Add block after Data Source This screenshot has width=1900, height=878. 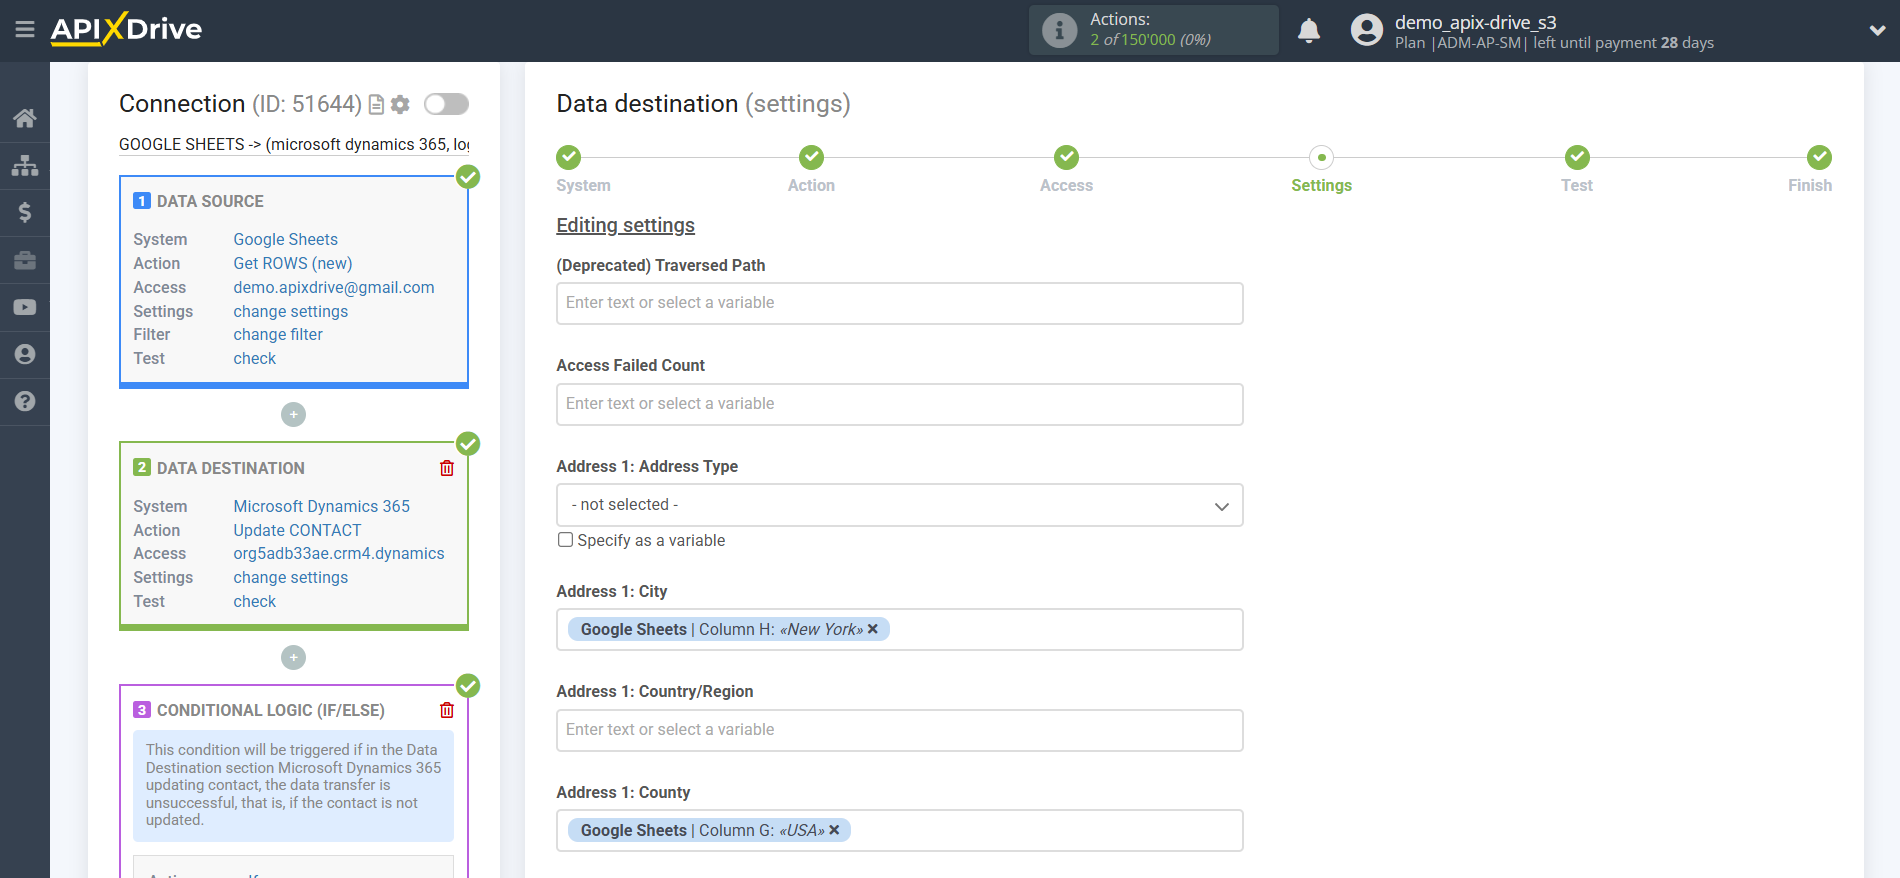click(x=293, y=414)
